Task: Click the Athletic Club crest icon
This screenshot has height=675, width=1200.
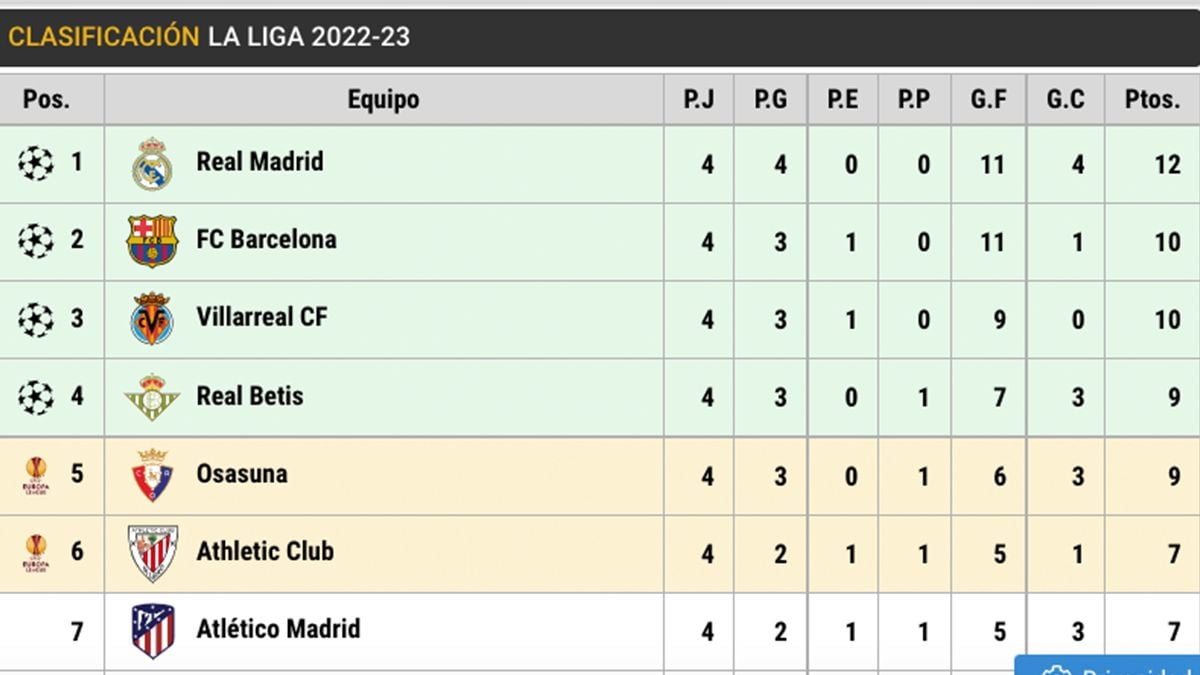Action: tap(152, 552)
